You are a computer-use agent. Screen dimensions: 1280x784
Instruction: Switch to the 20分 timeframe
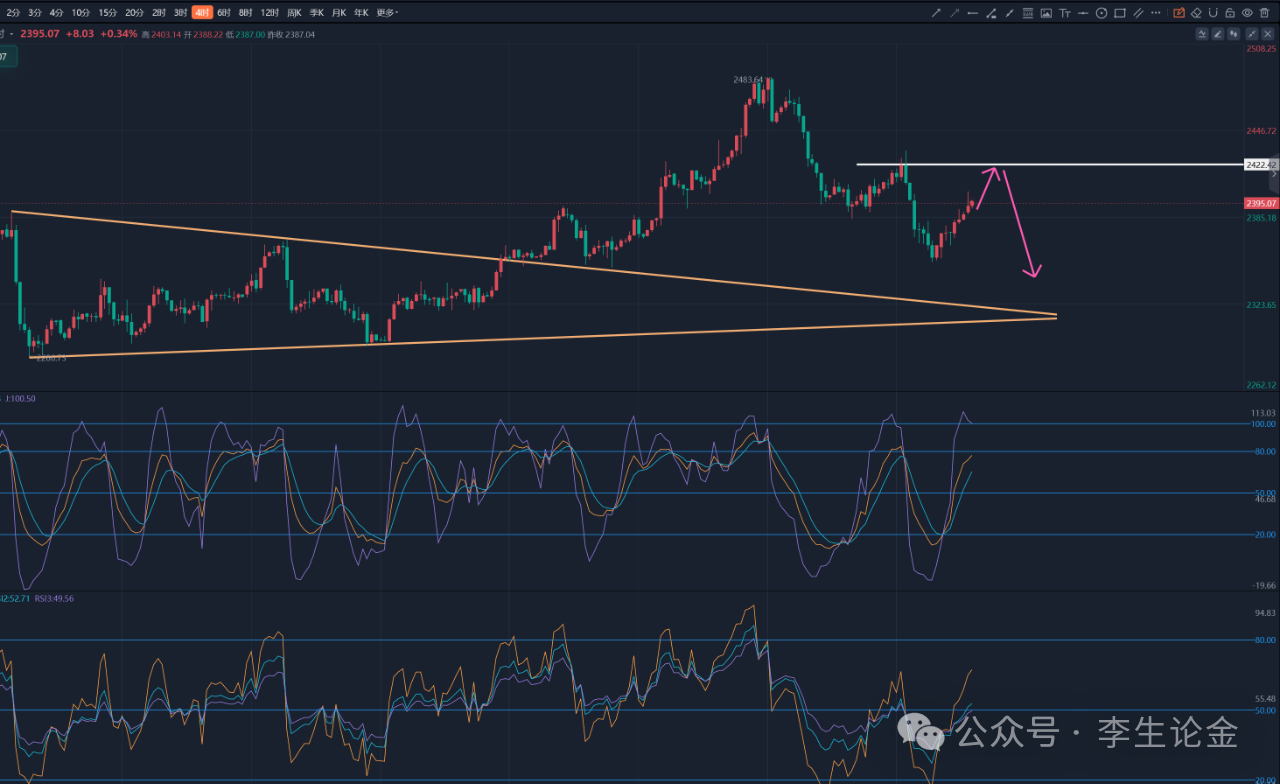point(134,13)
